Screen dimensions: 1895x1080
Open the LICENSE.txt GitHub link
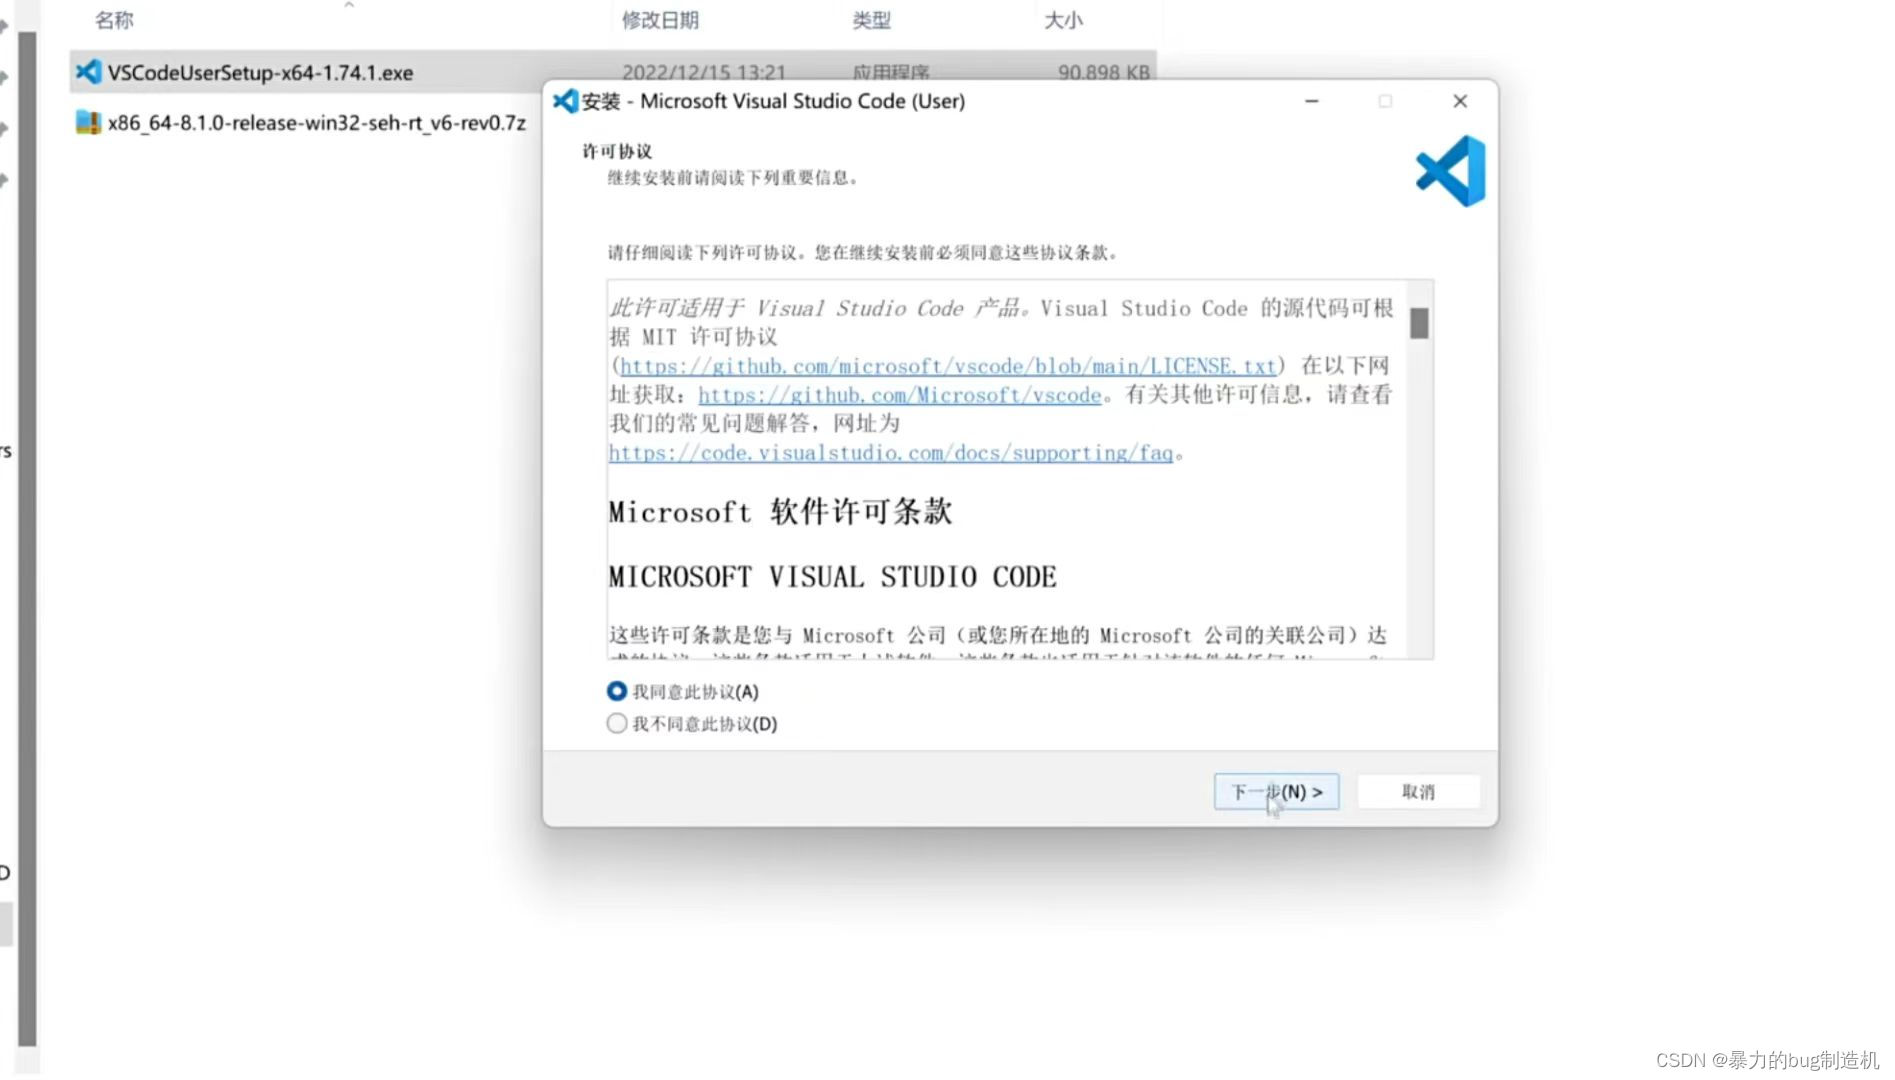tap(947, 366)
